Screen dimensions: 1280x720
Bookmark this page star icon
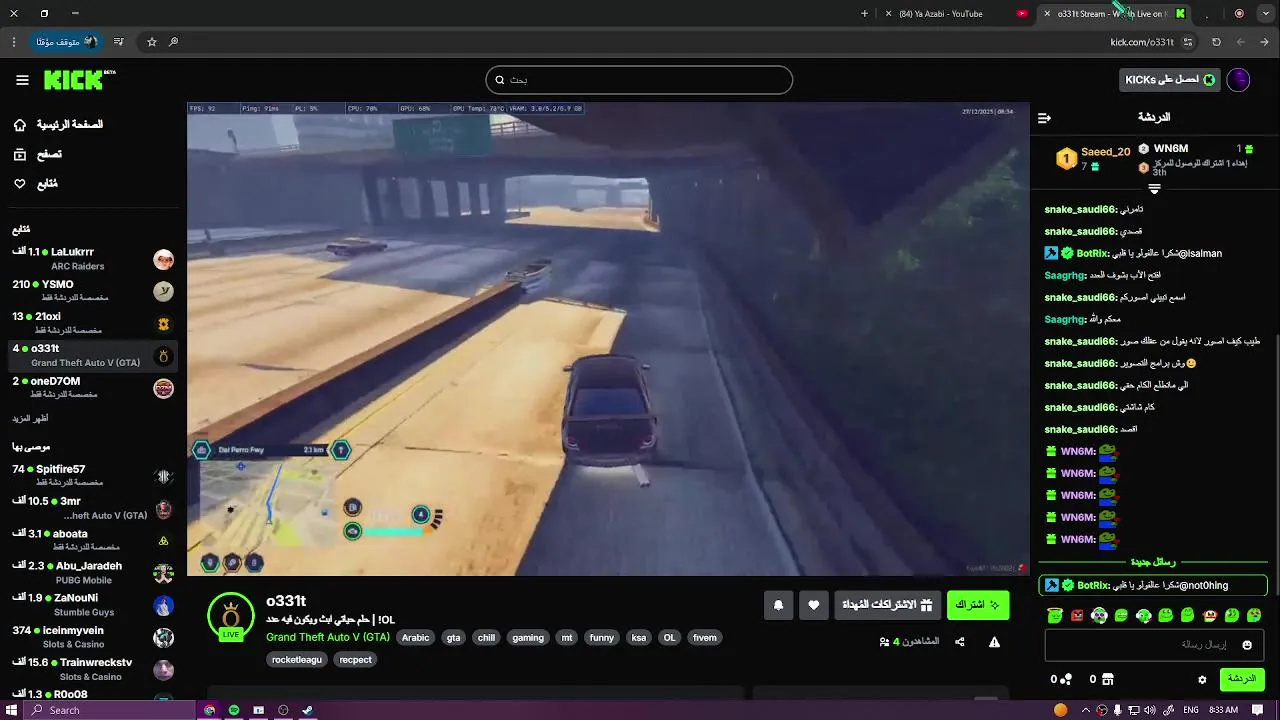pyautogui.click(x=152, y=42)
